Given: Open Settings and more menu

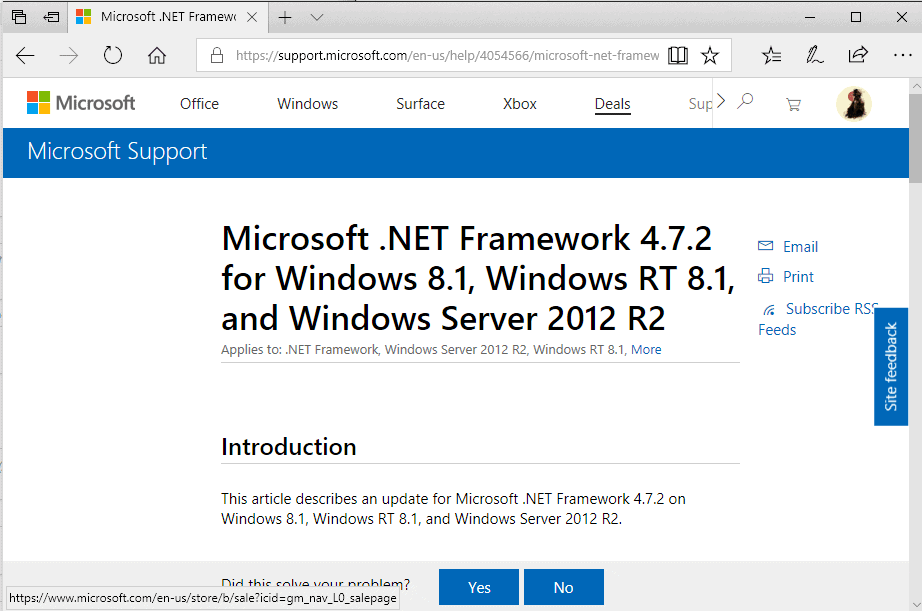Looking at the screenshot, I should (x=903, y=55).
